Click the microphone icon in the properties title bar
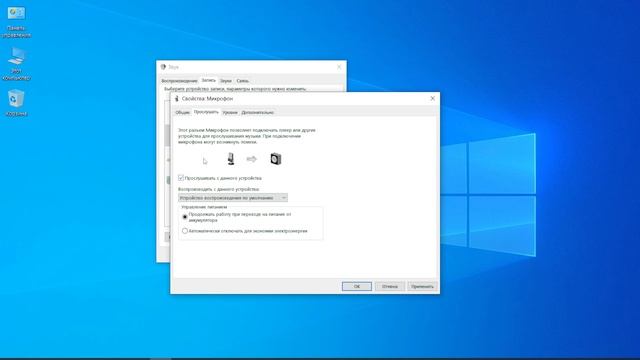Viewport: 640px width, 360px height. pos(177,98)
